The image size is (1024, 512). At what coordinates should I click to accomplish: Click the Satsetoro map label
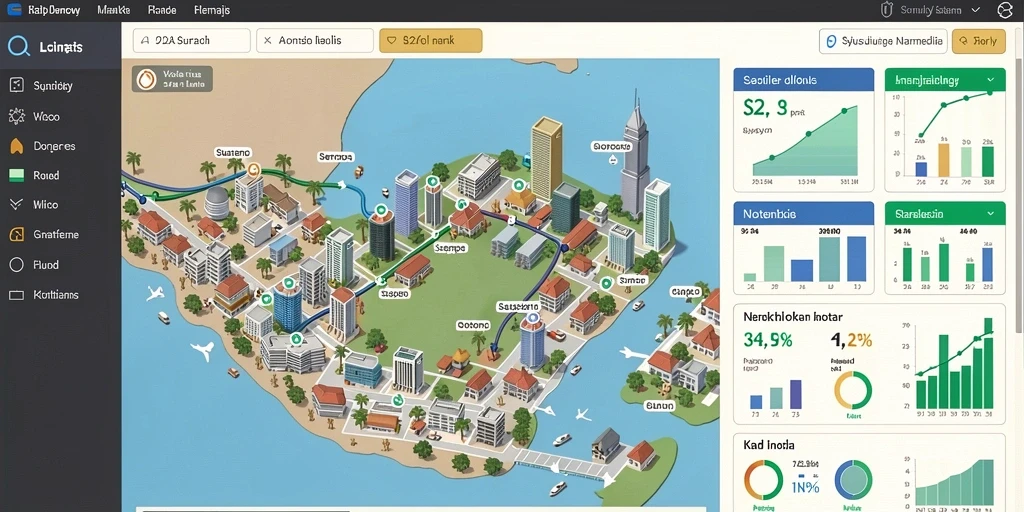point(519,306)
